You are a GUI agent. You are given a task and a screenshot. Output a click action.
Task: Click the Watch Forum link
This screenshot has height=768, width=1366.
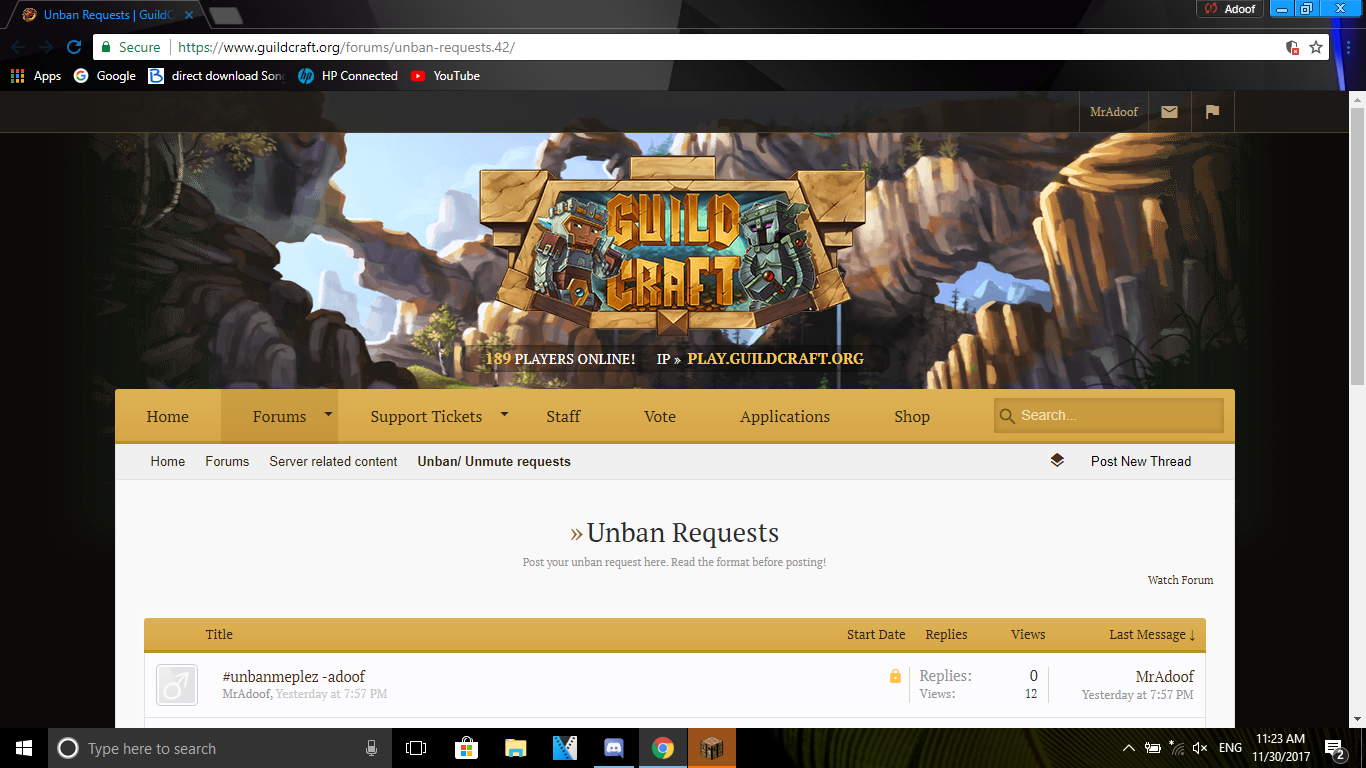coord(1180,580)
